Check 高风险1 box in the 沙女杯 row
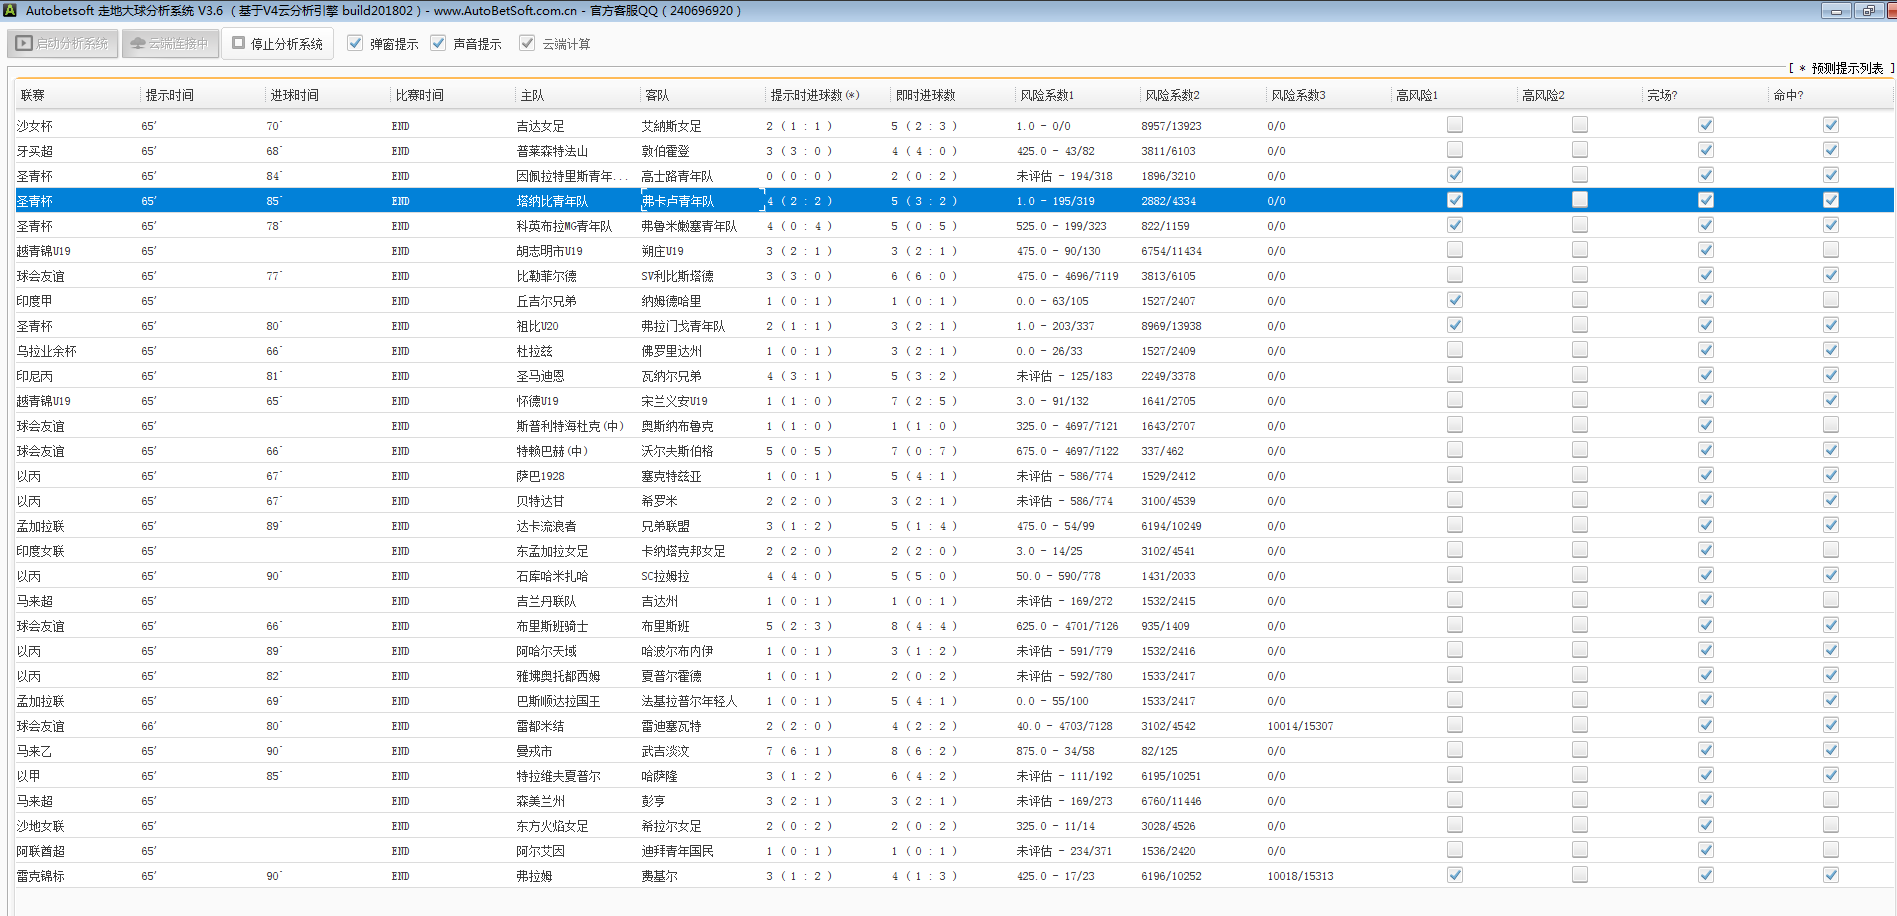Screen dimensions: 1897x916 1455,125
